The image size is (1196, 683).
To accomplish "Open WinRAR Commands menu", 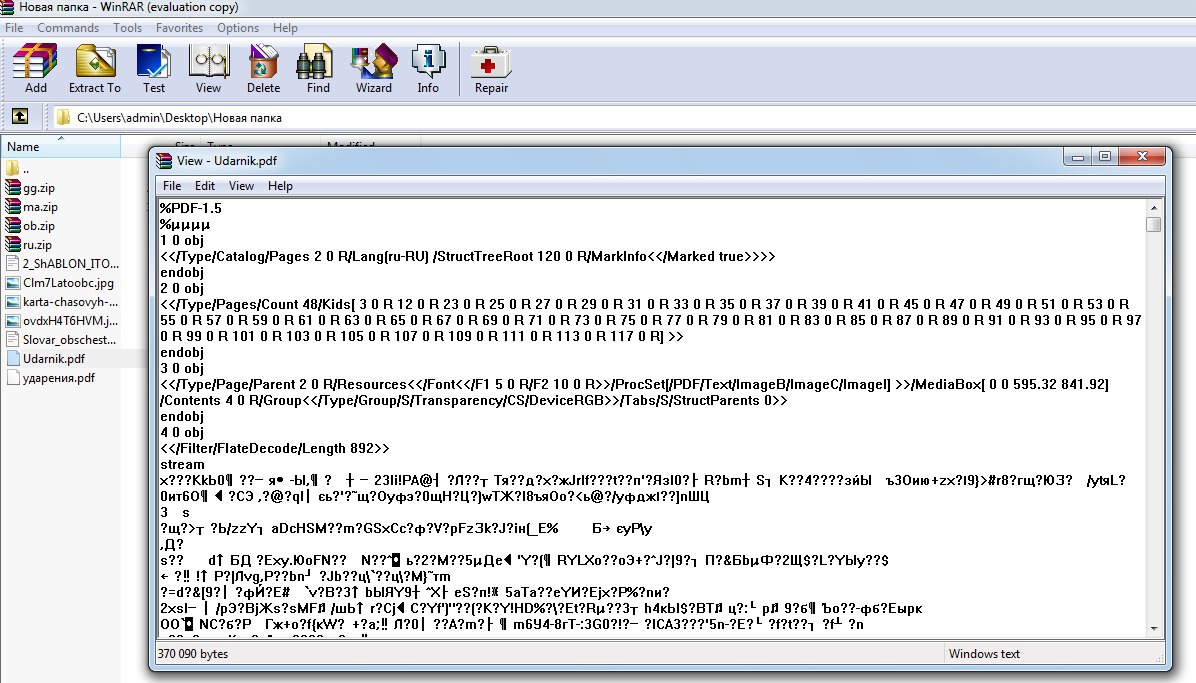I will pos(68,27).
